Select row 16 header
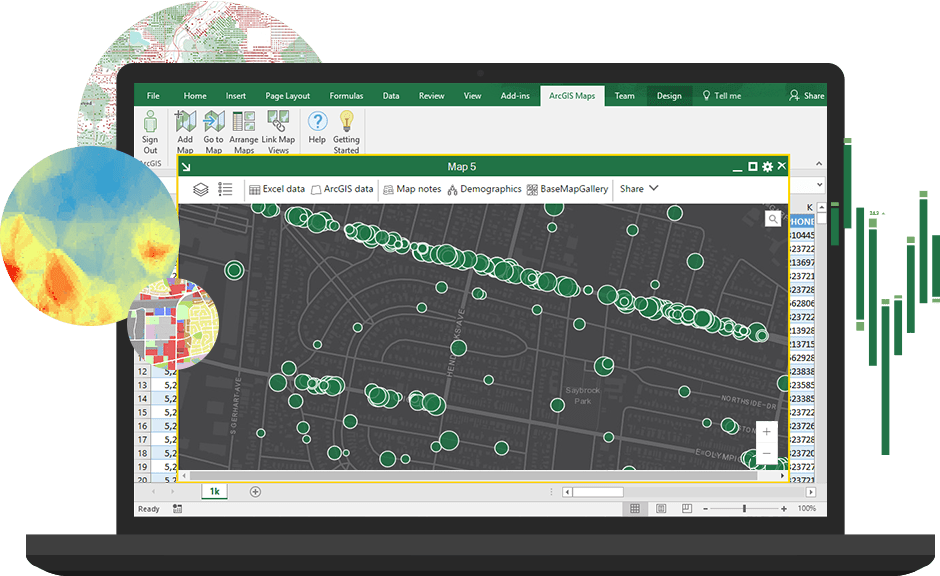This screenshot has height=576, width=940. 143,426
